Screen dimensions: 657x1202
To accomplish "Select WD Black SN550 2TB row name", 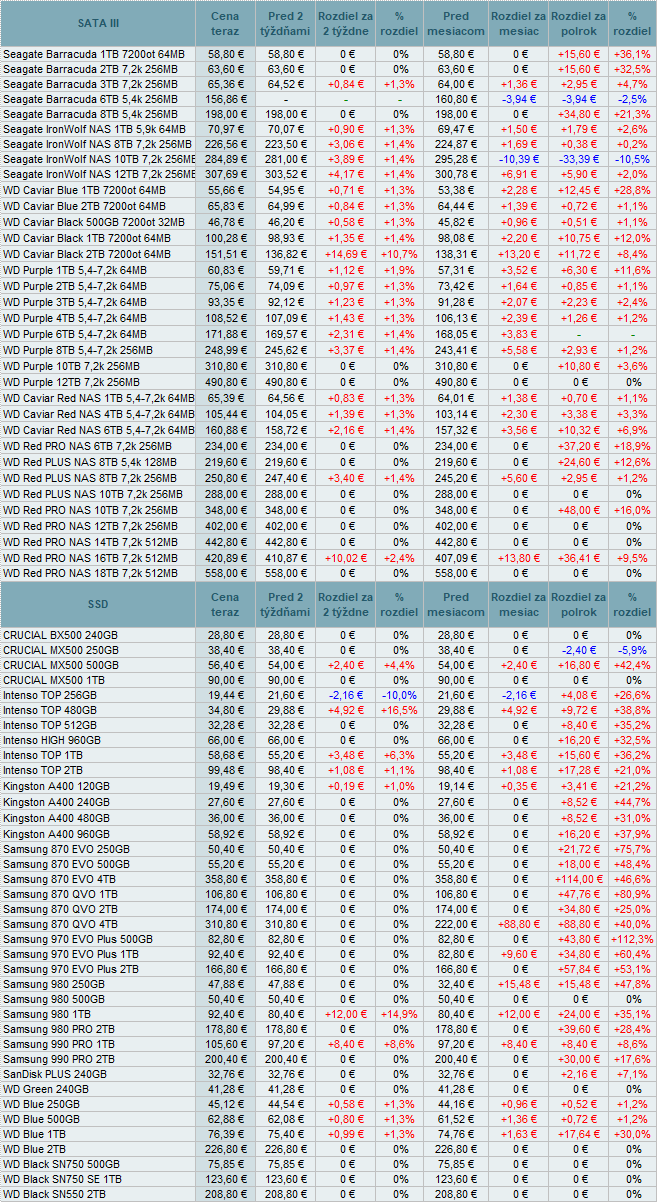I will coord(54,1194).
